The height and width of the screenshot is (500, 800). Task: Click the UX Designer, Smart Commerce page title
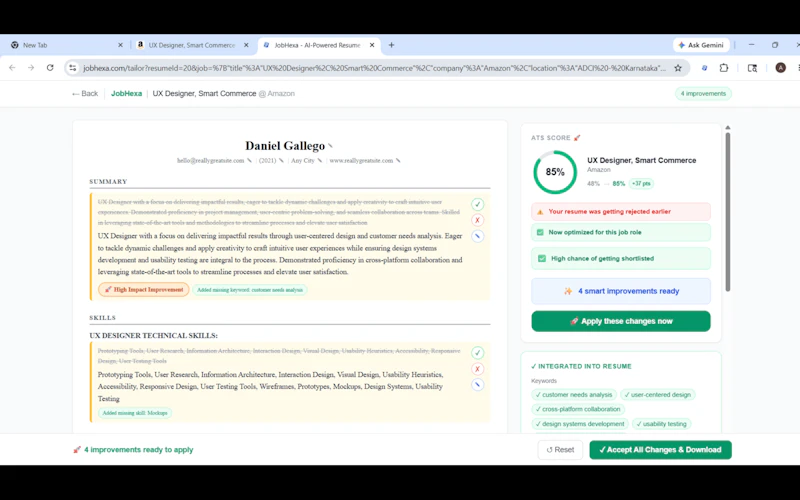(204, 93)
